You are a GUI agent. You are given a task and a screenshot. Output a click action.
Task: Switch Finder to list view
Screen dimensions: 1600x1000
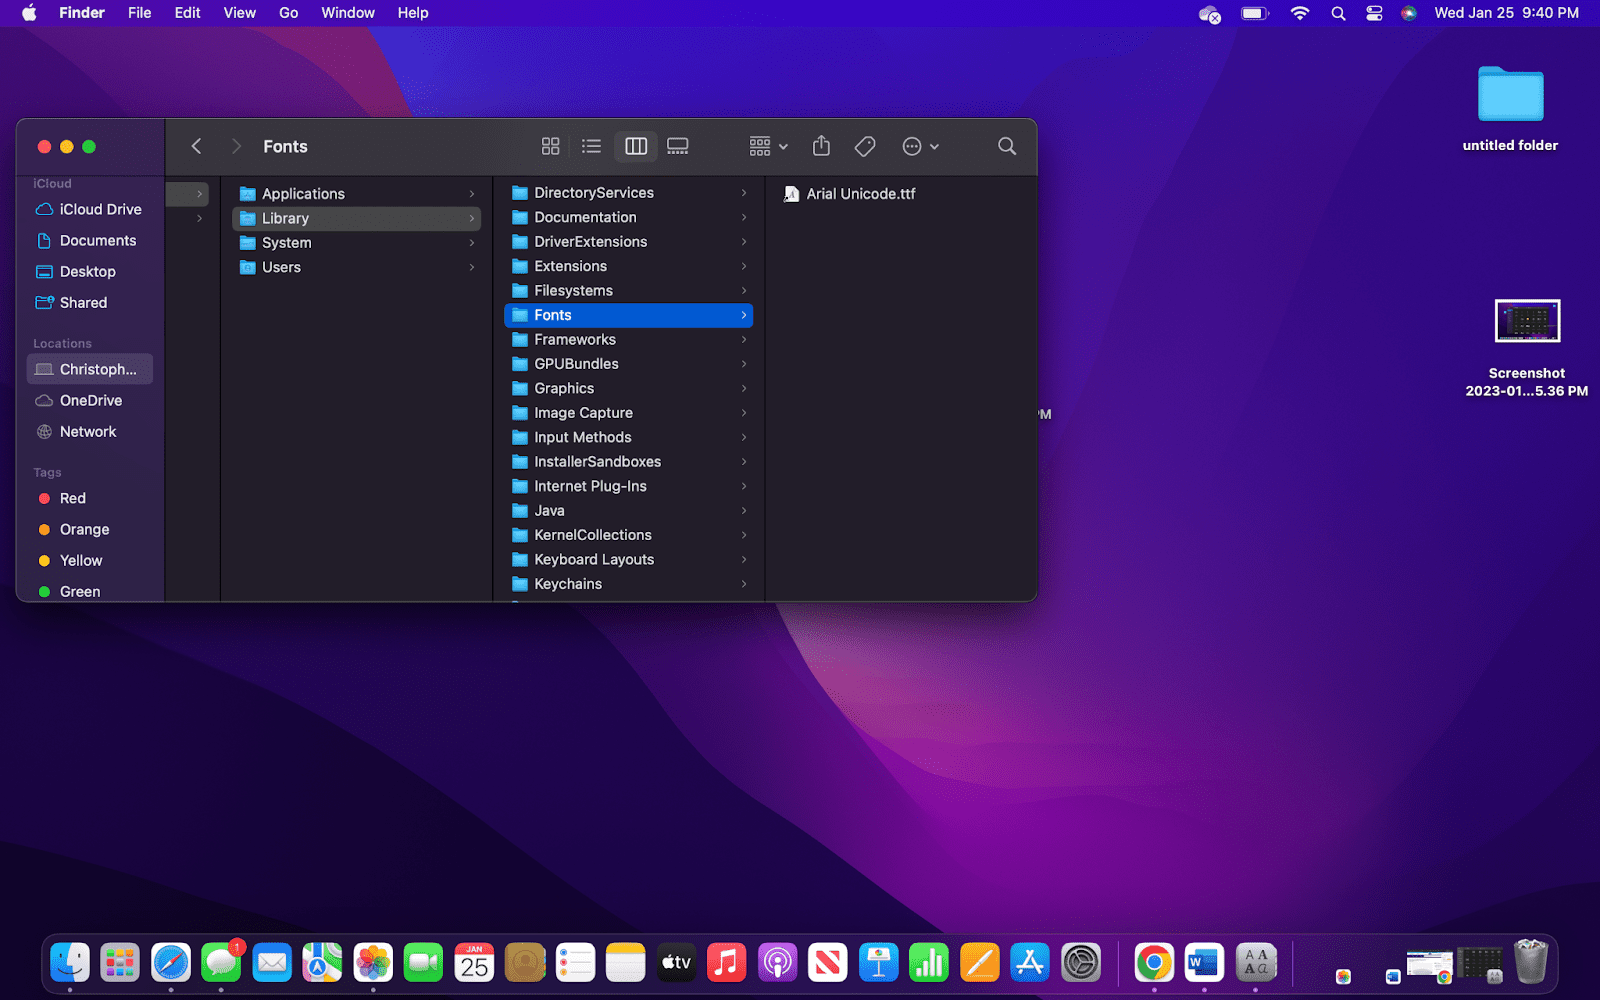(592, 146)
